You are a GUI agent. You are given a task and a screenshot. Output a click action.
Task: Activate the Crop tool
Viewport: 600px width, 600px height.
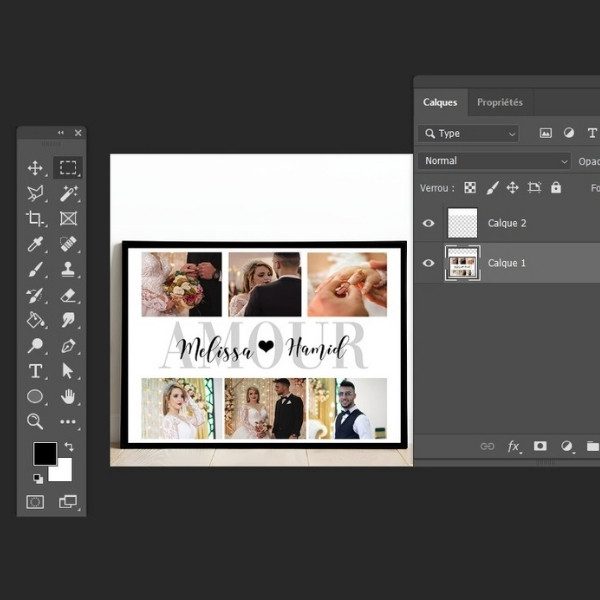35,218
